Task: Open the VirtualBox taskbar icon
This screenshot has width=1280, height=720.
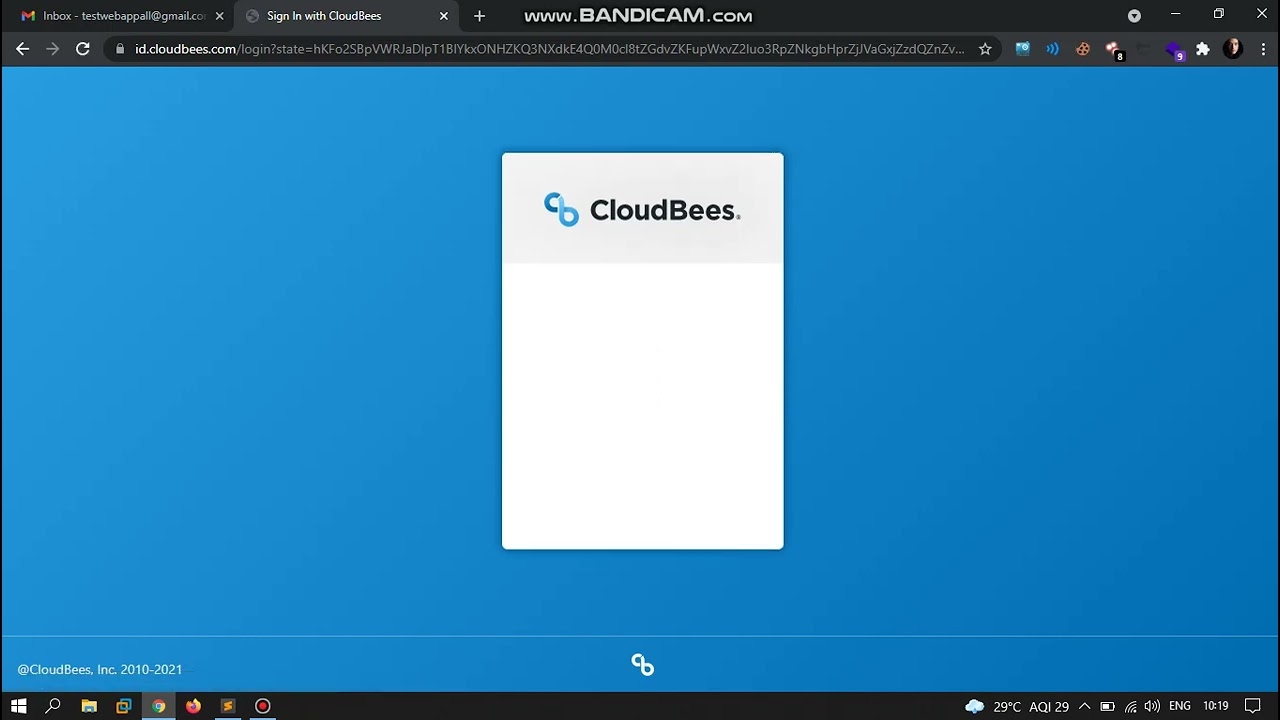Action: (x=124, y=706)
